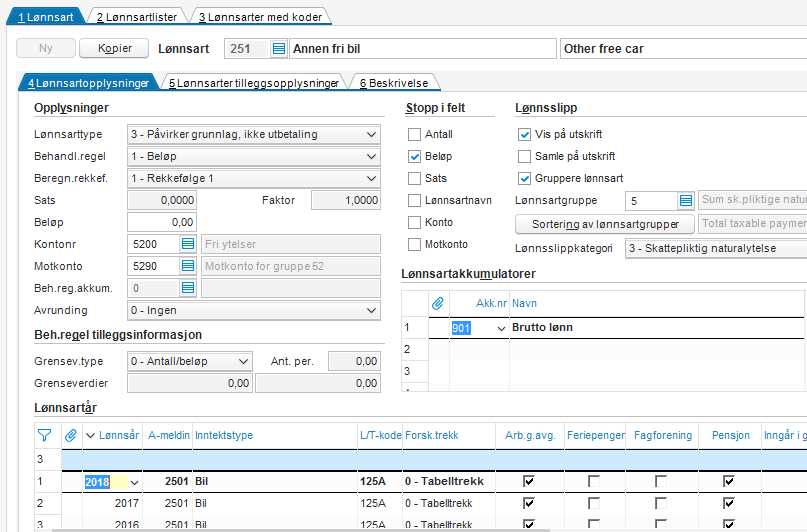This screenshot has height=532, width=807.
Task: Expand dropdown arrow beside Akk.nr 901
Action: tap(501, 328)
